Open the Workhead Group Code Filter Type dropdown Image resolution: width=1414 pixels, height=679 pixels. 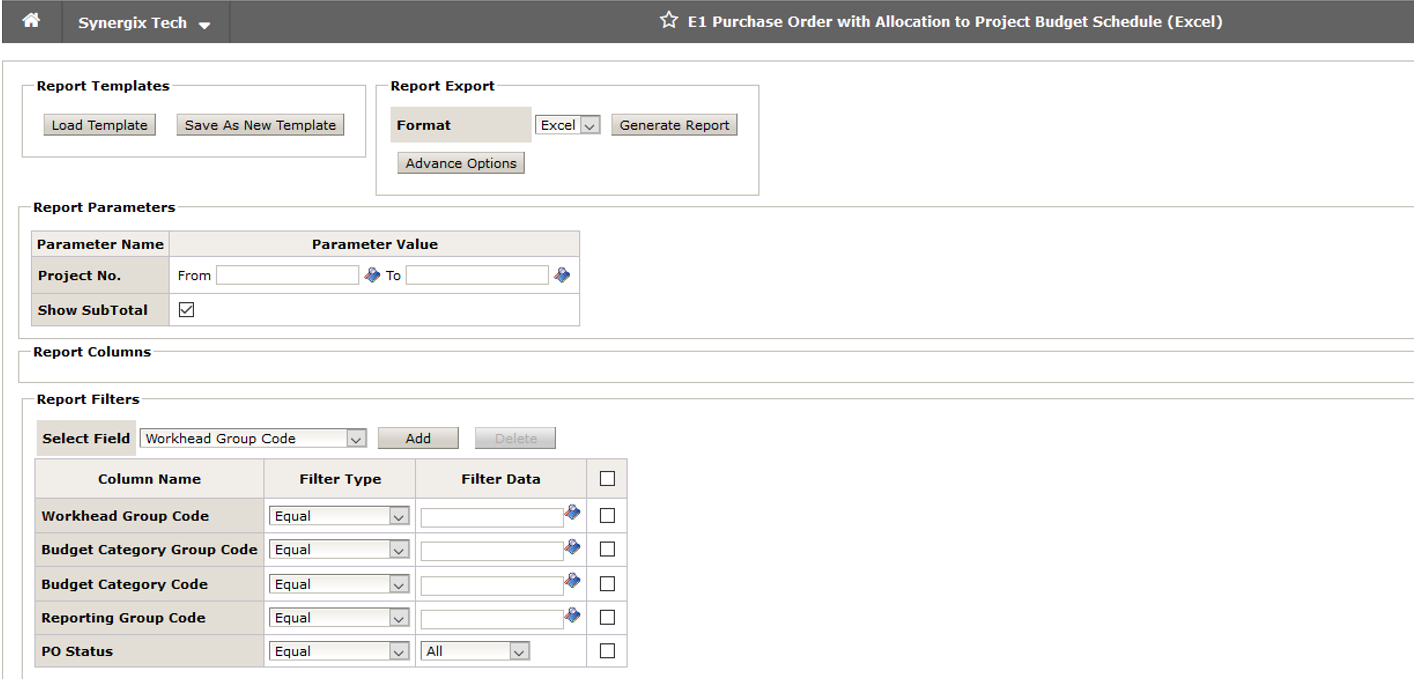339,515
